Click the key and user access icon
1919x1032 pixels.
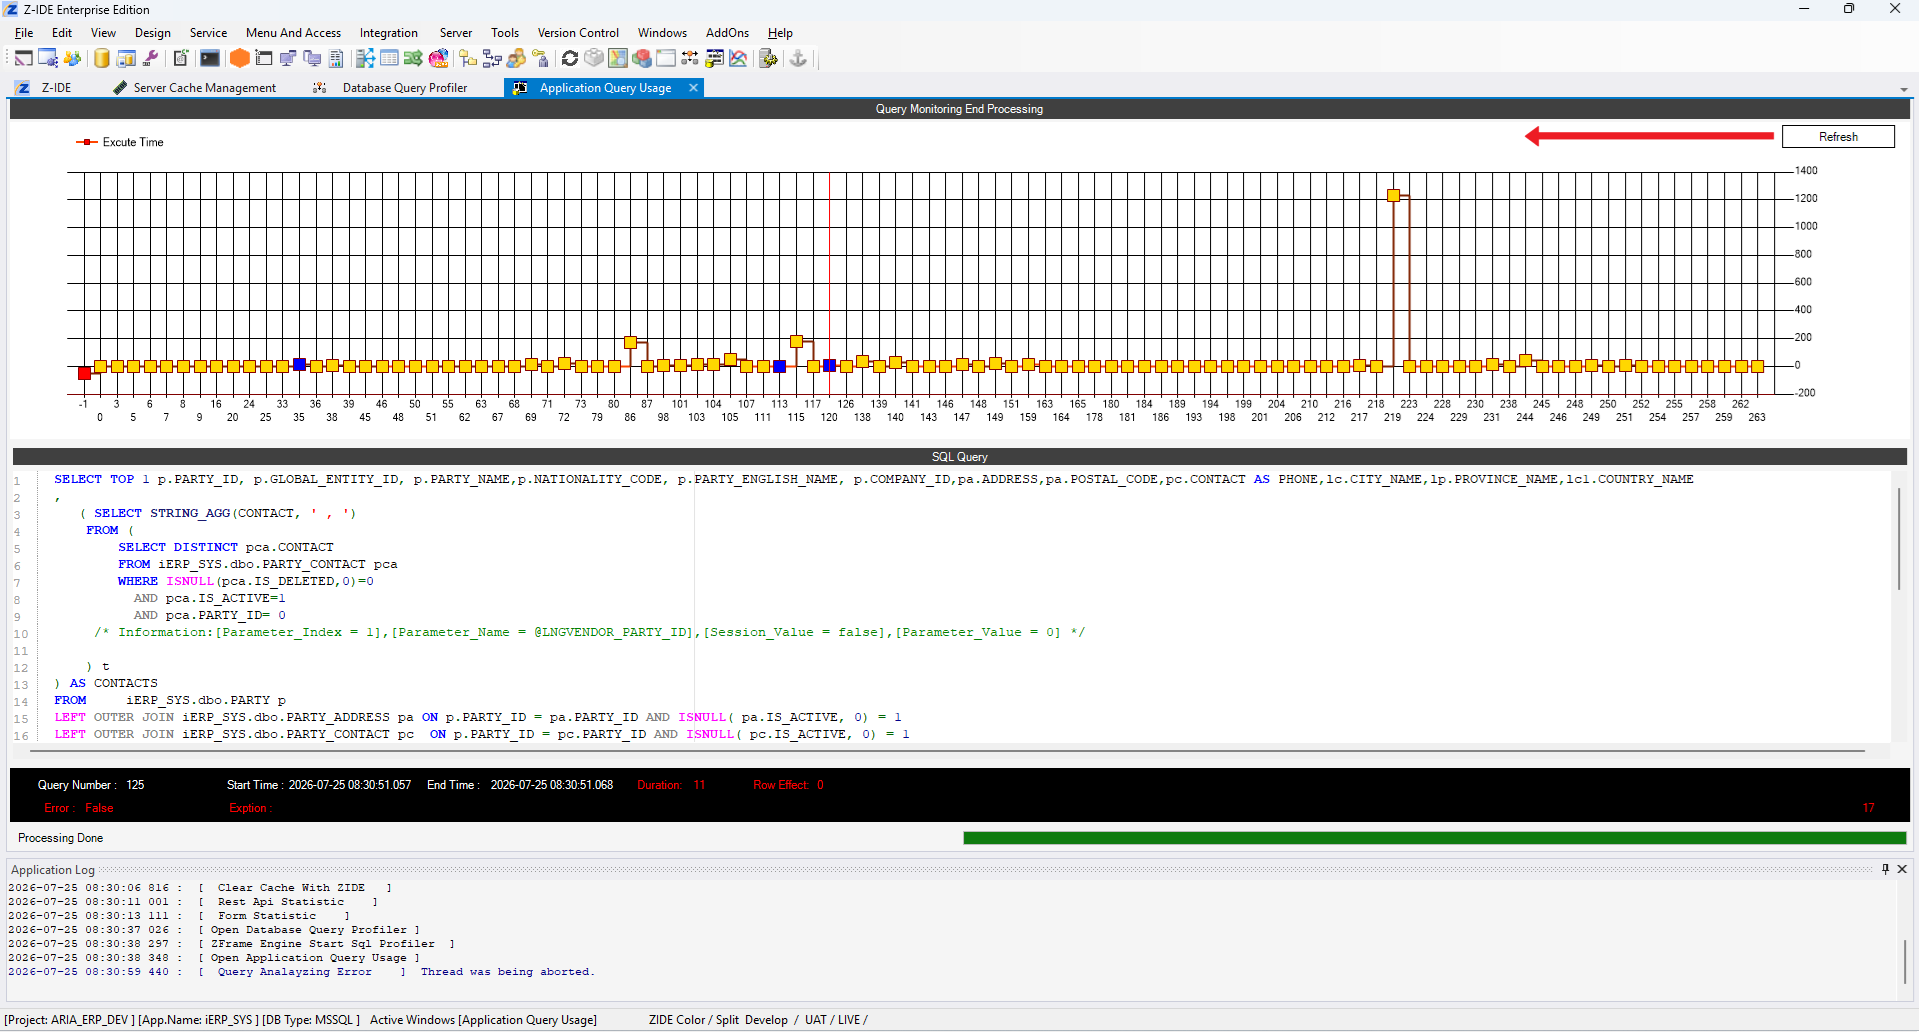pyautogui.click(x=540, y=58)
